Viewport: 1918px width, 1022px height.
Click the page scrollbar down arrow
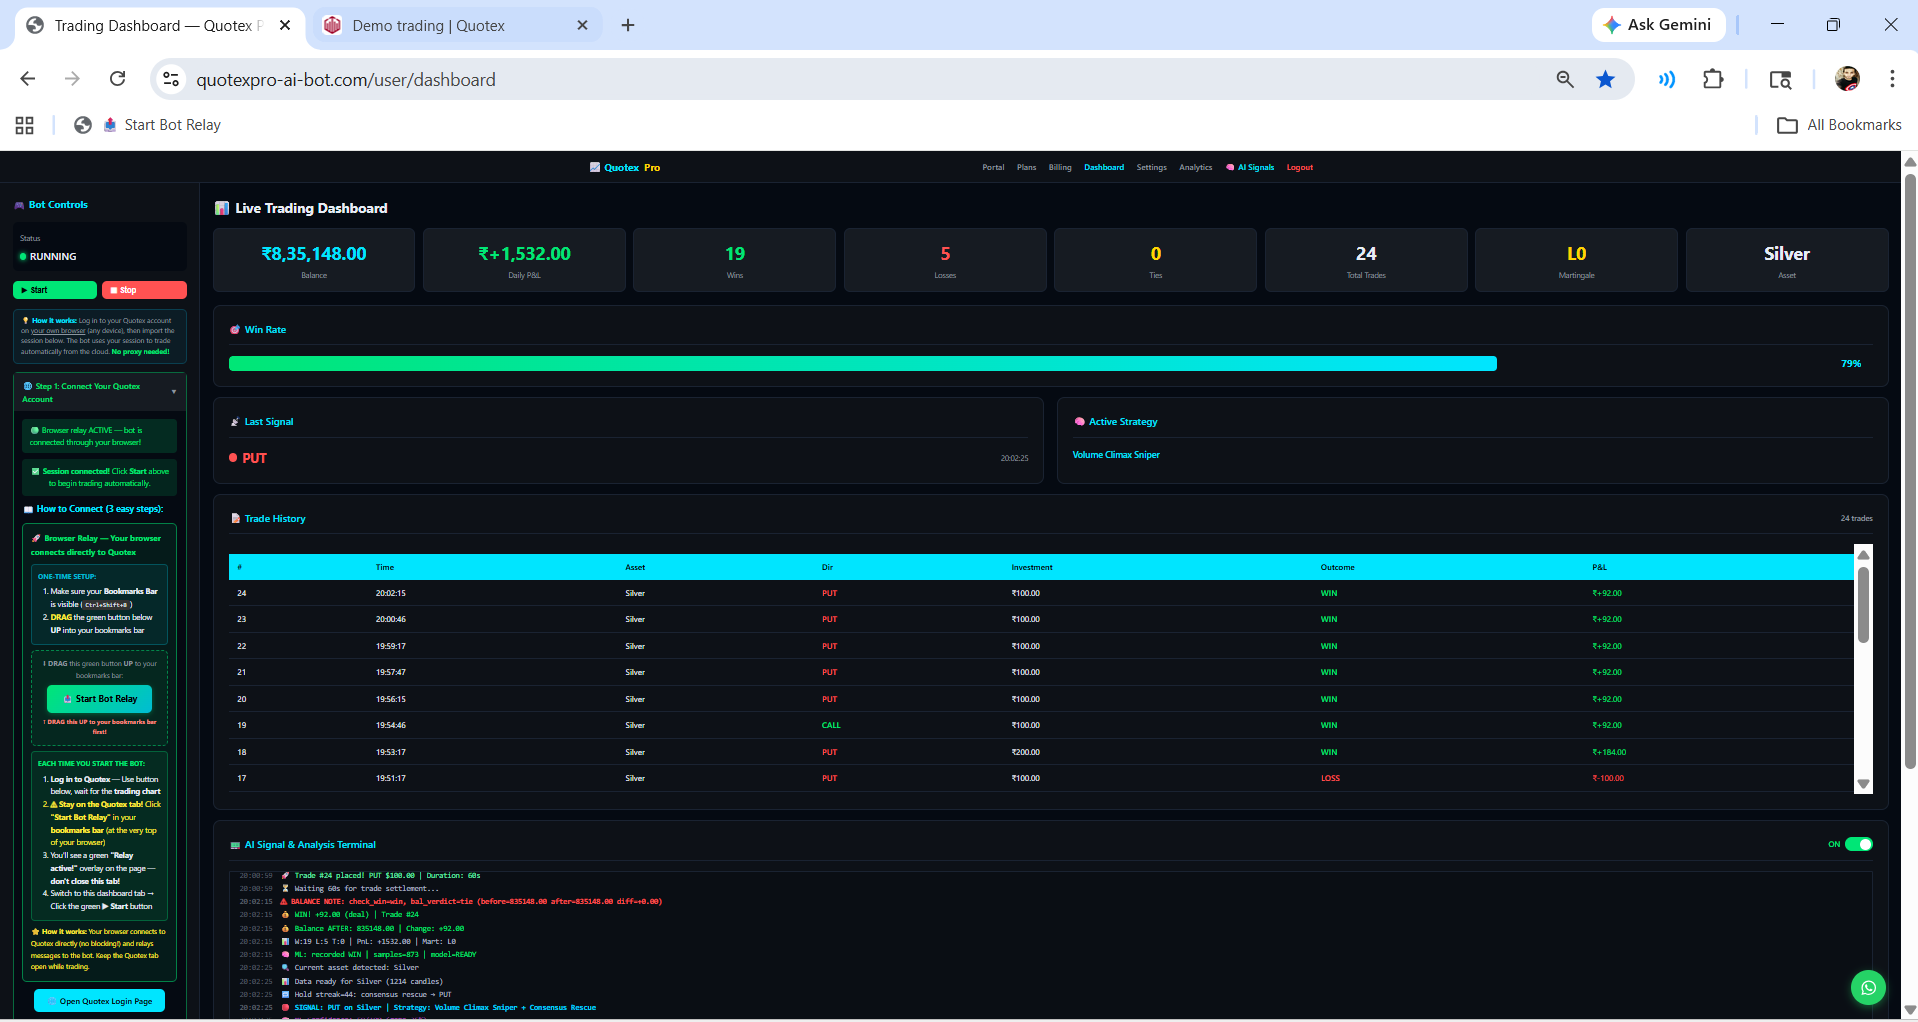pos(1910,1011)
